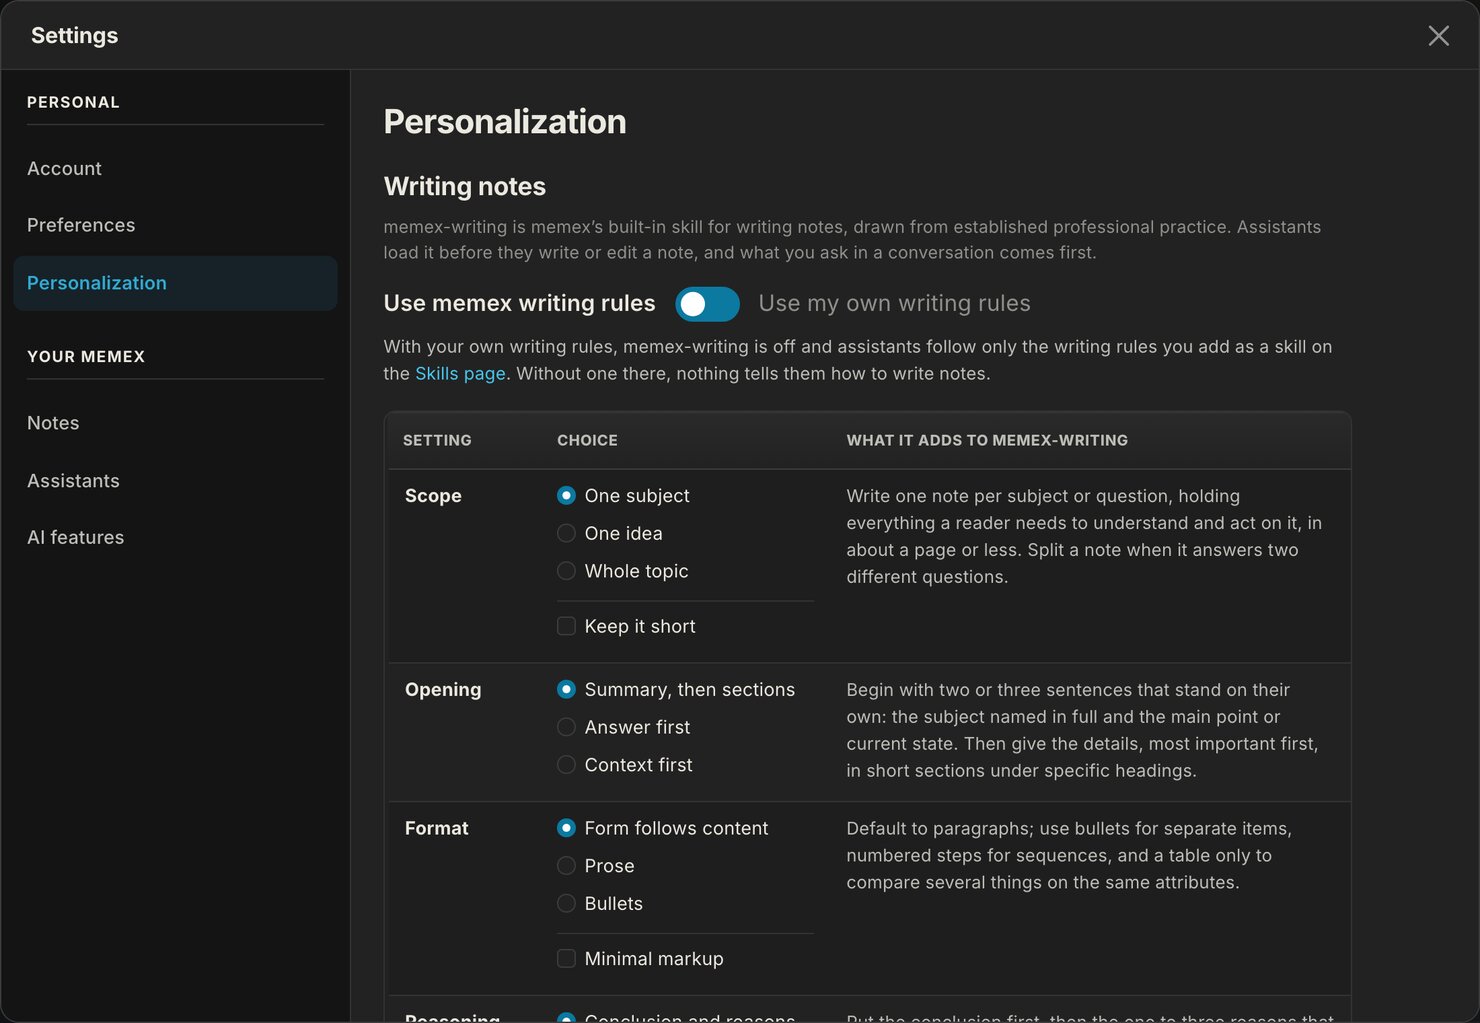Click the 'Personalization' page title
The image size is (1480, 1023).
[x=505, y=122]
